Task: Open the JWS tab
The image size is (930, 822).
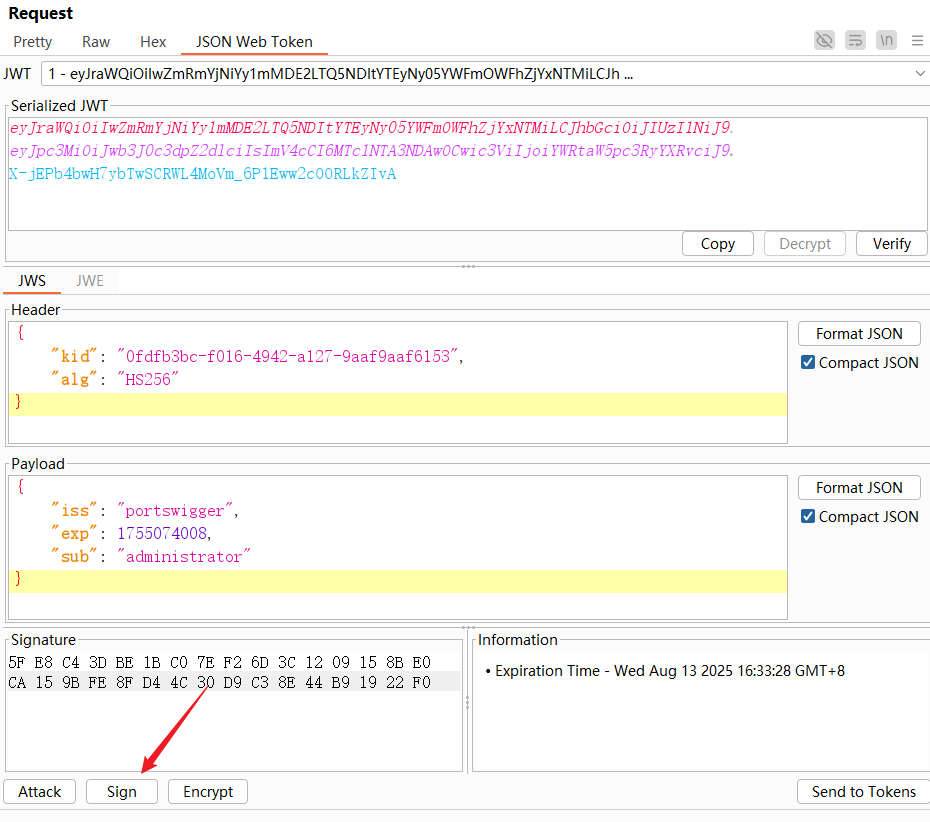Action: (x=32, y=281)
